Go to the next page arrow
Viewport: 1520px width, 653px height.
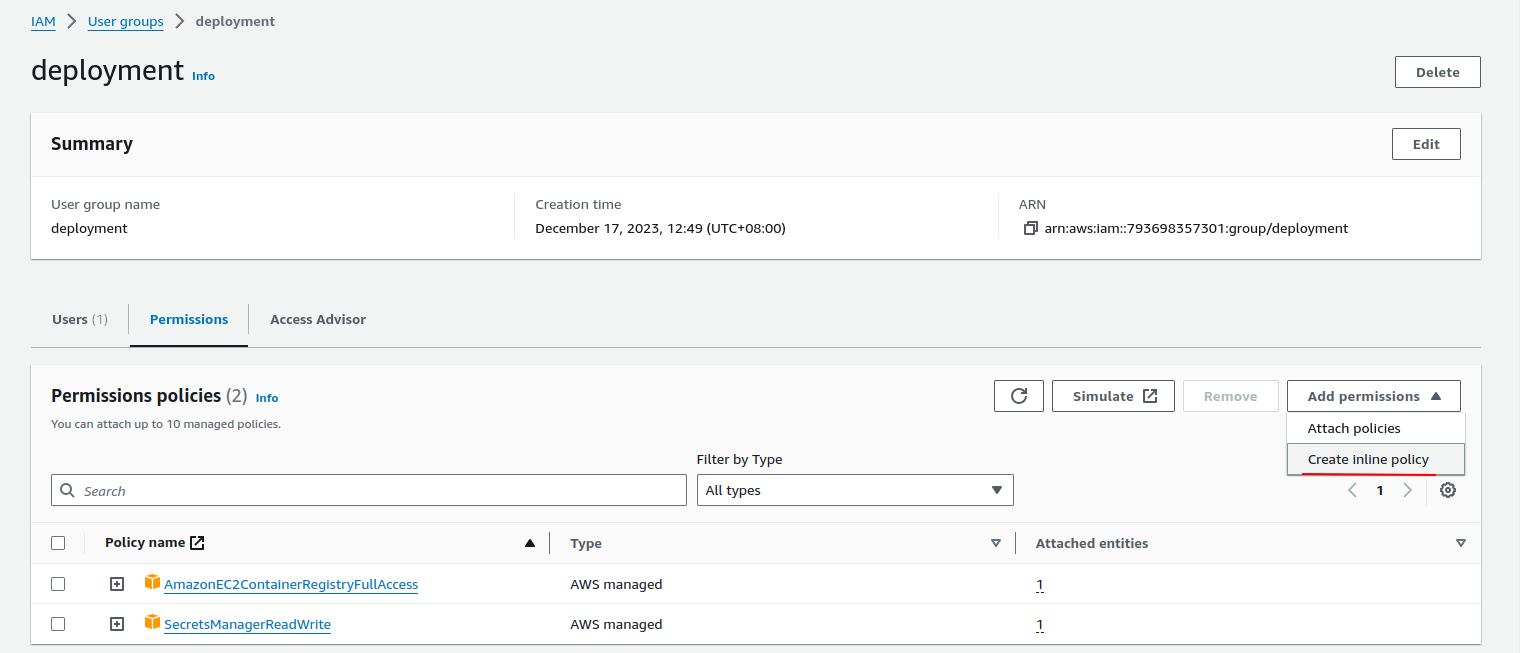coord(1408,490)
